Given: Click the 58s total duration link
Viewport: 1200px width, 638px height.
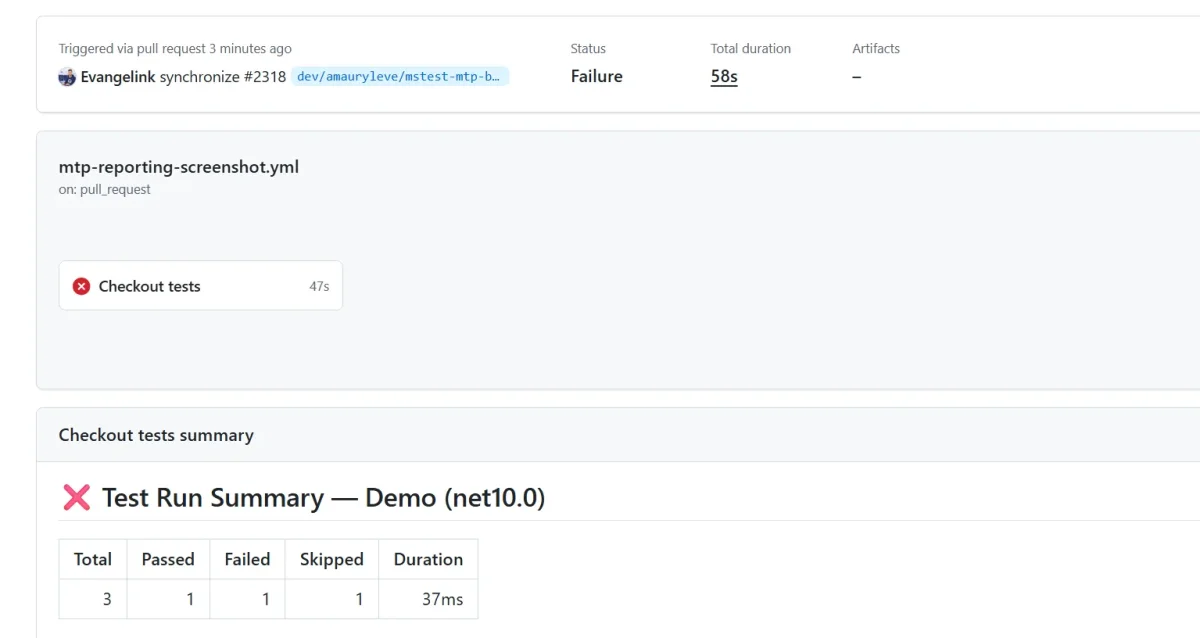Looking at the screenshot, I should click(x=724, y=76).
